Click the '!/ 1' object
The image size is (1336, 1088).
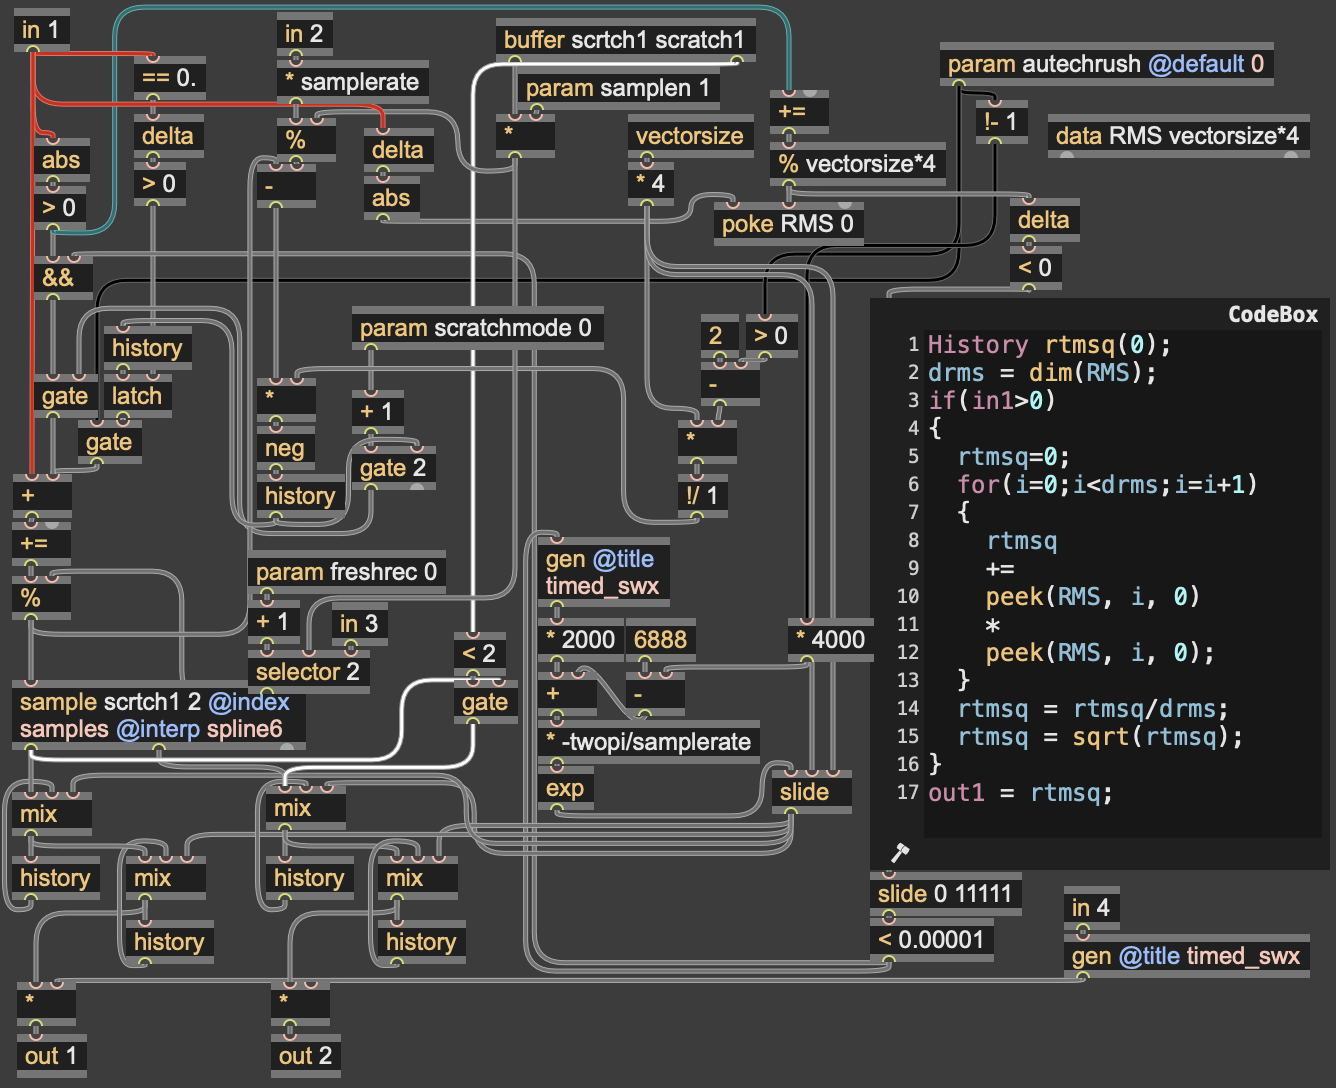point(703,496)
